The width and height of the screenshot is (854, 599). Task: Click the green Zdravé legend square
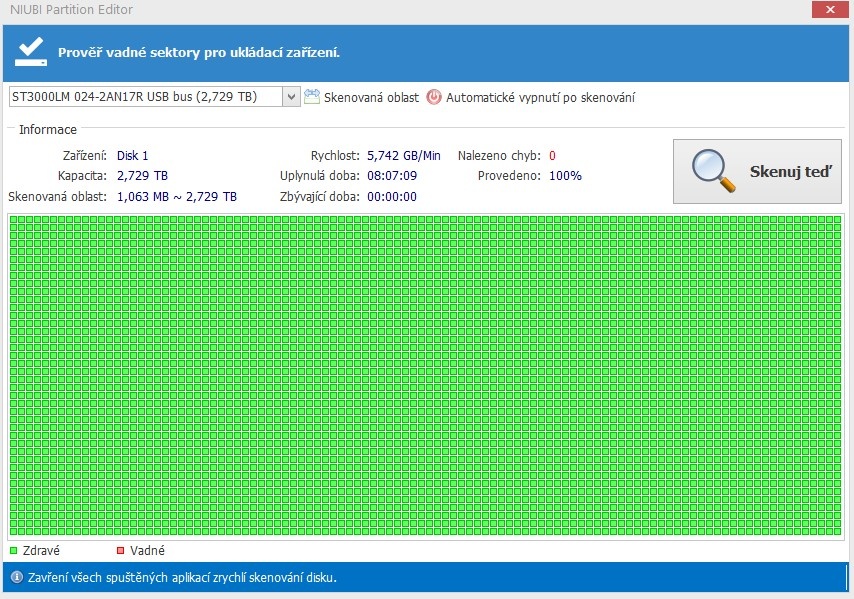coord(13,551)
